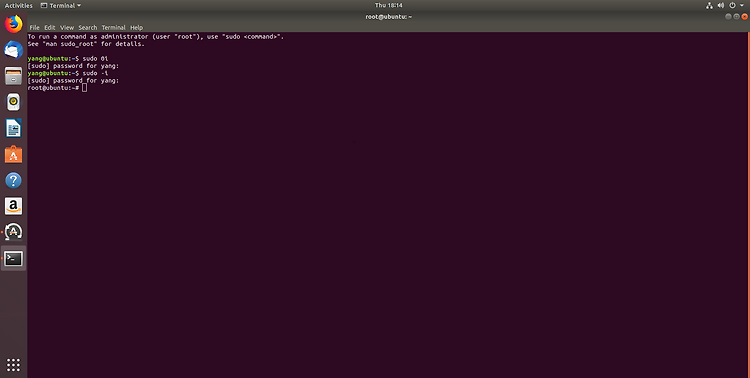Launch Thunderbird mail from the dock
The height and width of the screenshot is (378, 750).
pyautogui.click(x=13, y=50)
